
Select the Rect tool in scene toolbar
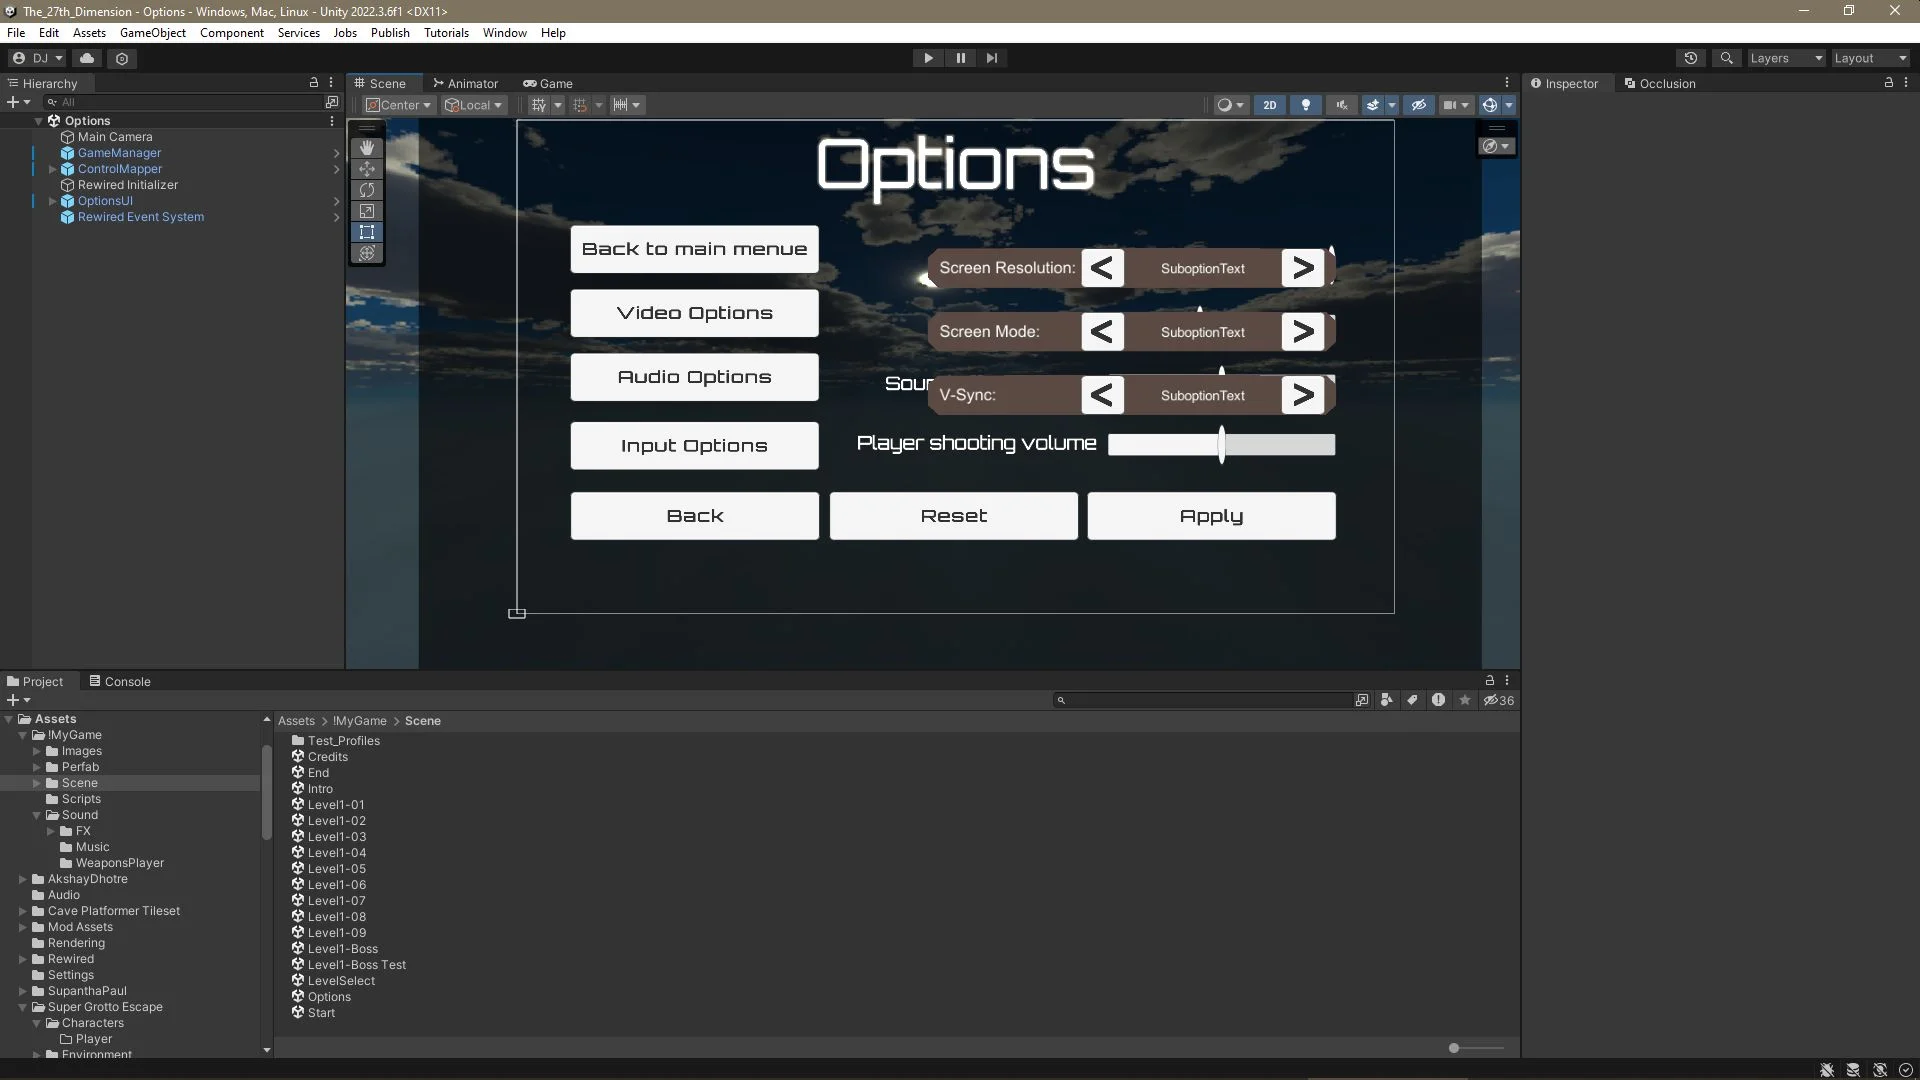(x=367, y=232)
